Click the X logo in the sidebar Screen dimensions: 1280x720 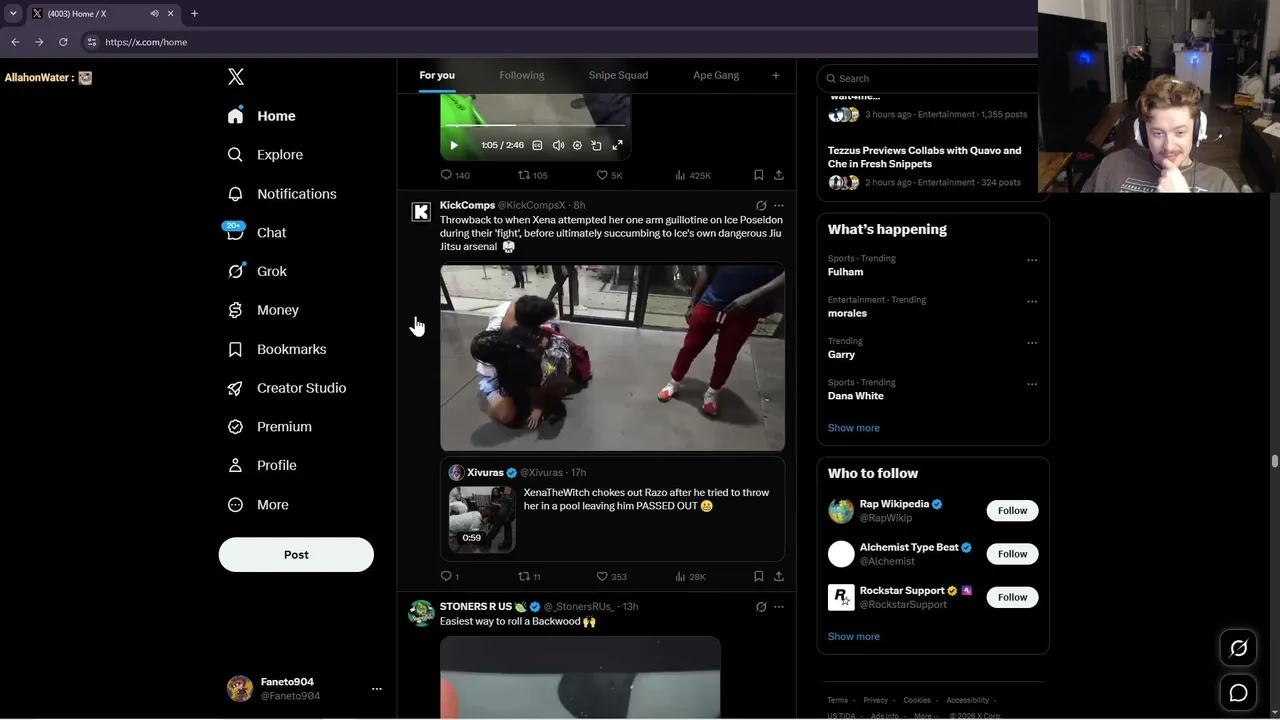click(236, 77)
